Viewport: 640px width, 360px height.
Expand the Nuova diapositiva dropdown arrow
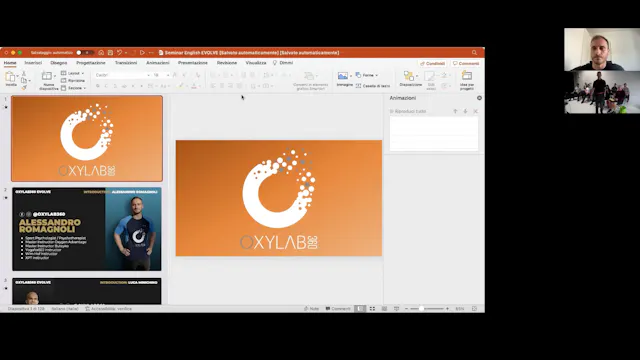pyautogui.click(x=55, y=76)
